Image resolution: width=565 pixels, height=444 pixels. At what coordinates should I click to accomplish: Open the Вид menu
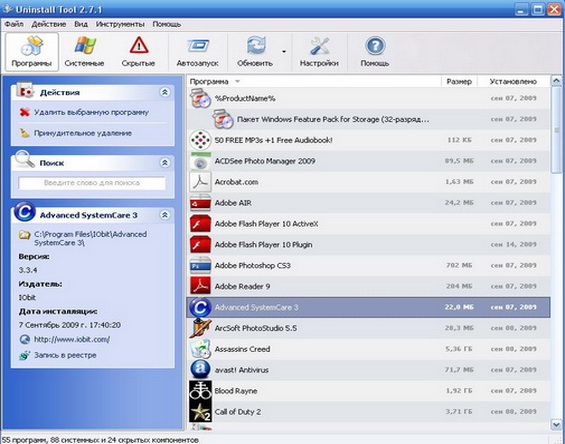81,24
